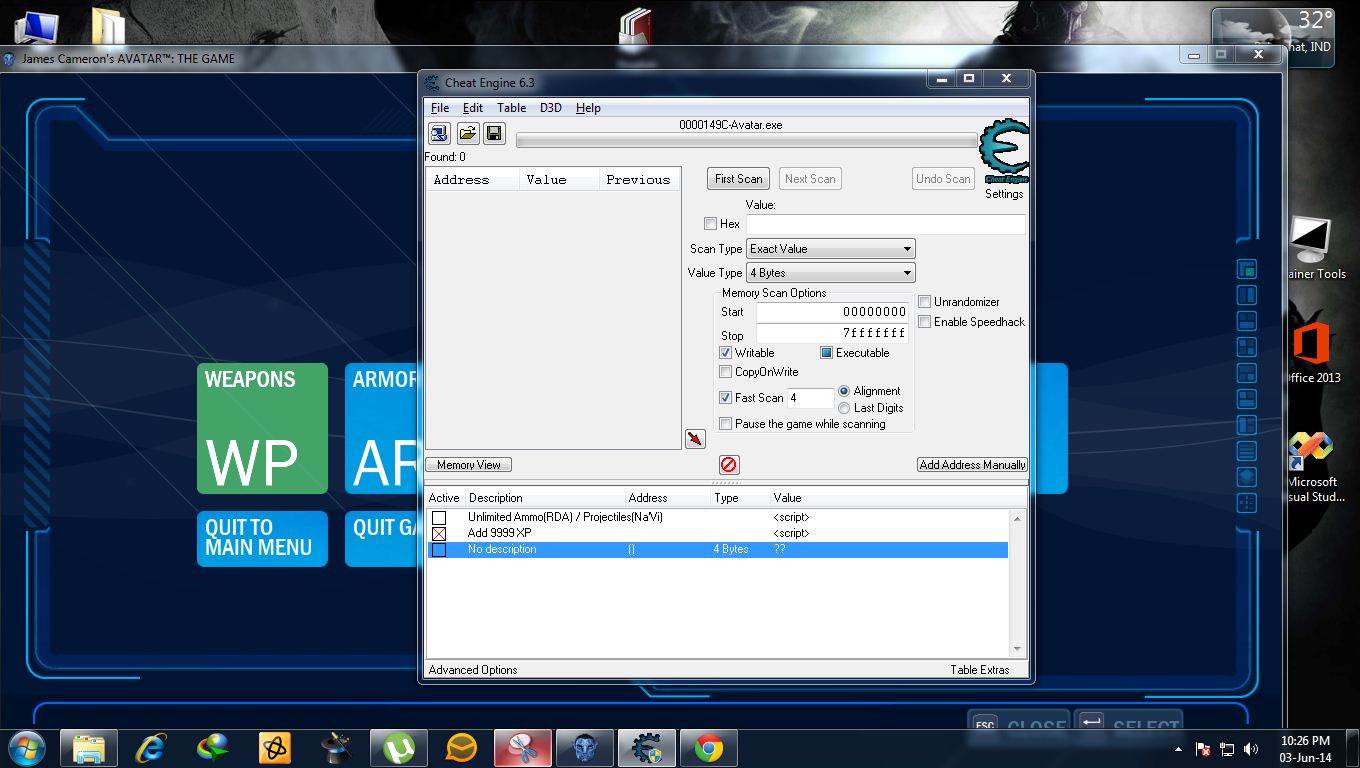The height and width of the screenshot is (768, 1360).
Task: Activate Unlimited Ammo script checkbox
Action: (439, 517)
